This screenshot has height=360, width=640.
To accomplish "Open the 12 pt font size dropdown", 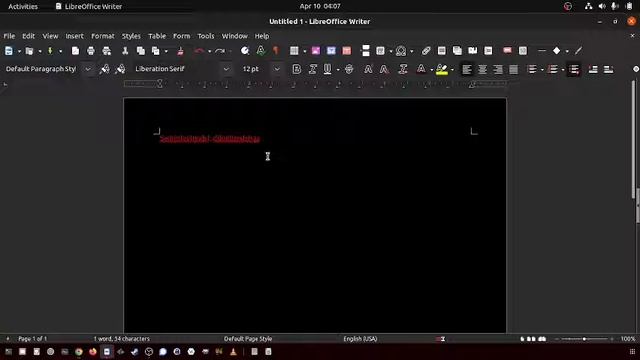I will [277, 69].
